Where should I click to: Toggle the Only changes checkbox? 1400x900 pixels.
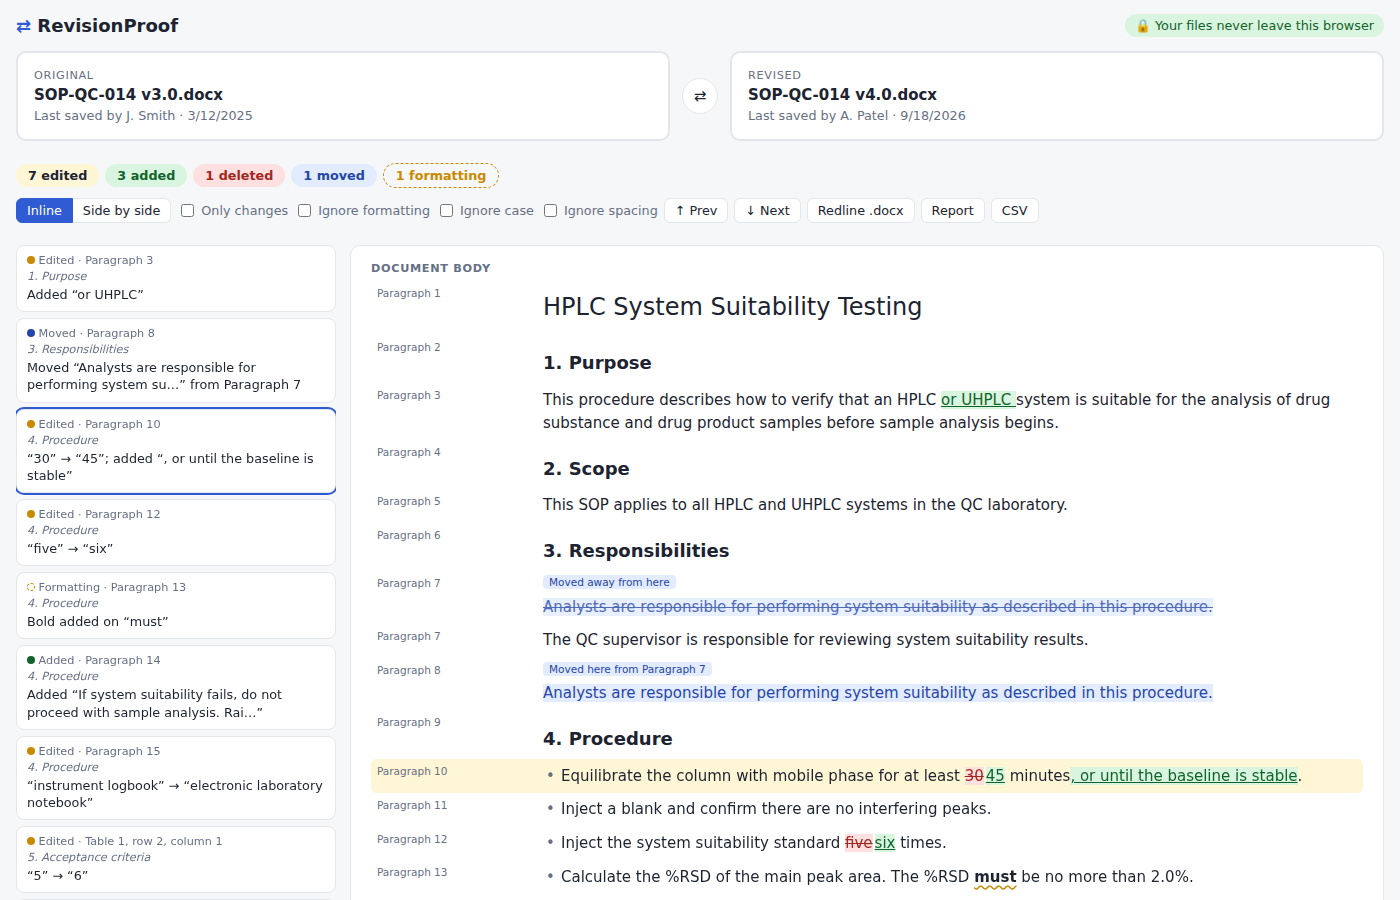tap(187, 211)
